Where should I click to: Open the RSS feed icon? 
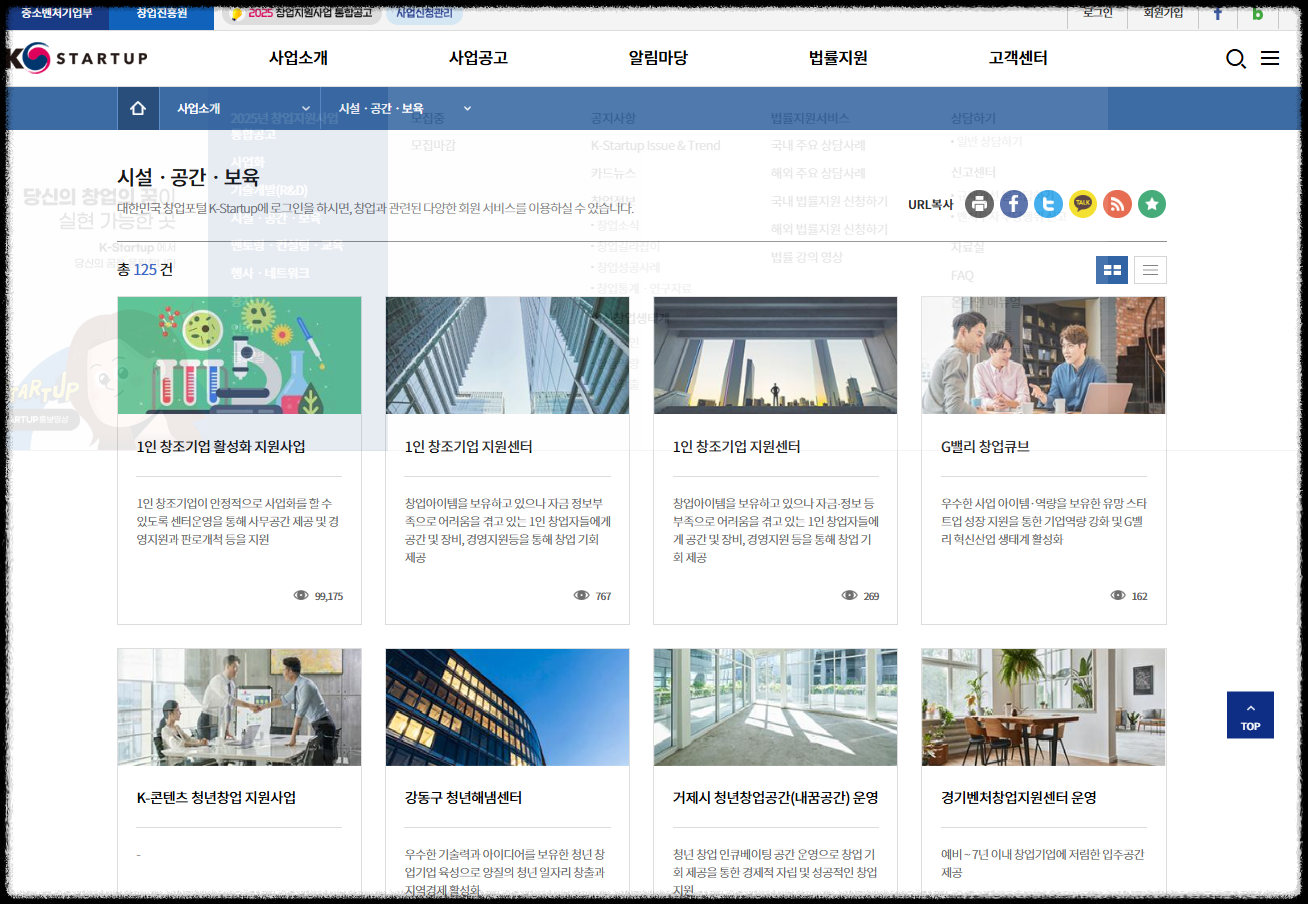pyautogui.click(x=1117, y=204)
